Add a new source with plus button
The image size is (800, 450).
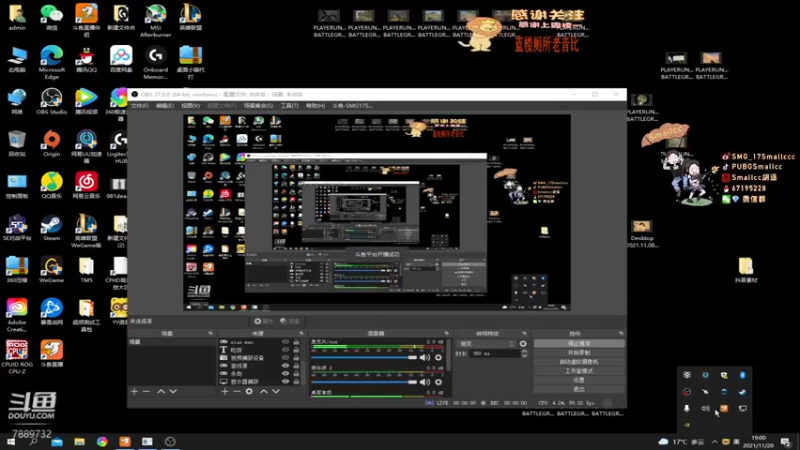(224, 391)
